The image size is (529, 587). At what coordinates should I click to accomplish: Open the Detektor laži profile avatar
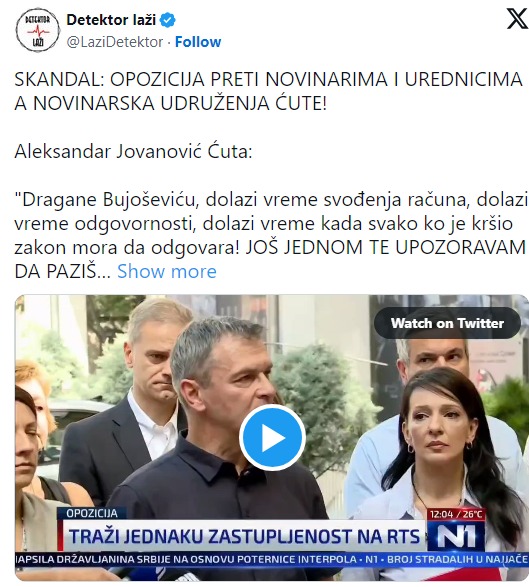coord(38,30)
